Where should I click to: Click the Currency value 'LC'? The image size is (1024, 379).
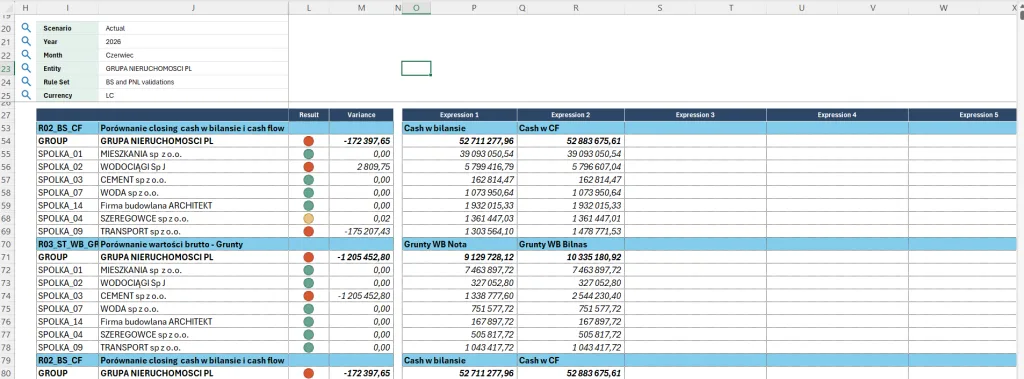point(109,95)
